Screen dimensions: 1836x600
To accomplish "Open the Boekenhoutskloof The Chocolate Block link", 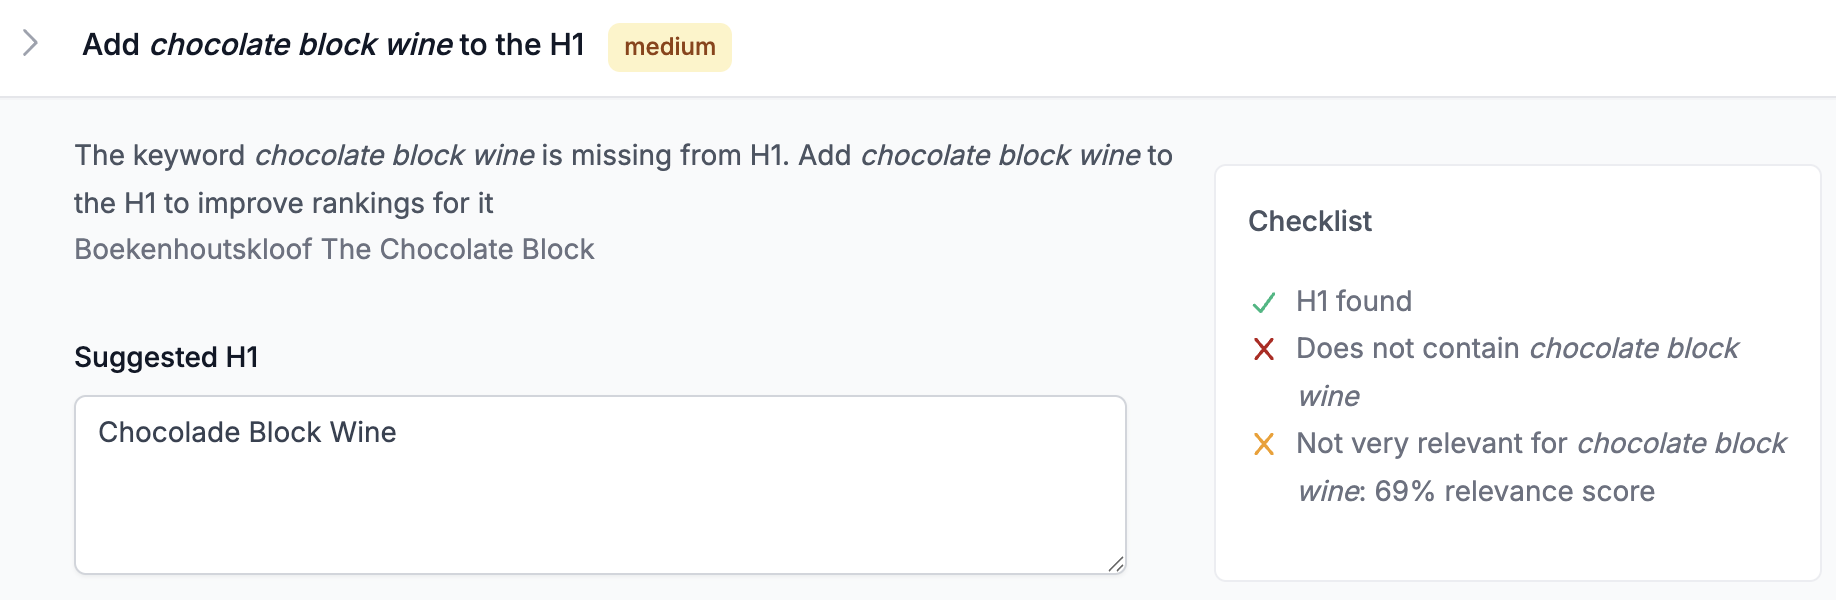I will (x=334, y=249).
